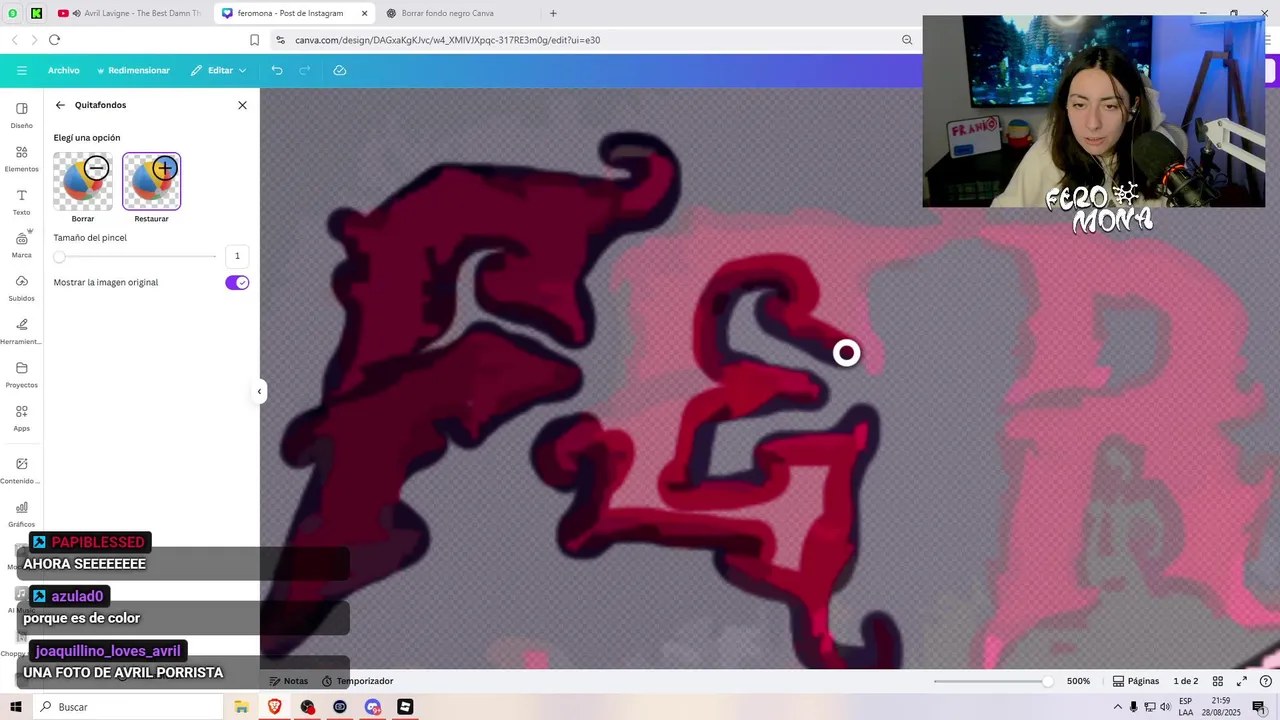Open the grid view icon
1280x720 pixels.
[1217, 681]
